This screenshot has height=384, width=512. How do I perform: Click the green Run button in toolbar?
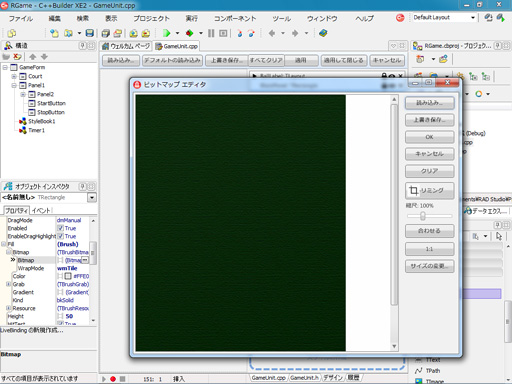[167, 33]
